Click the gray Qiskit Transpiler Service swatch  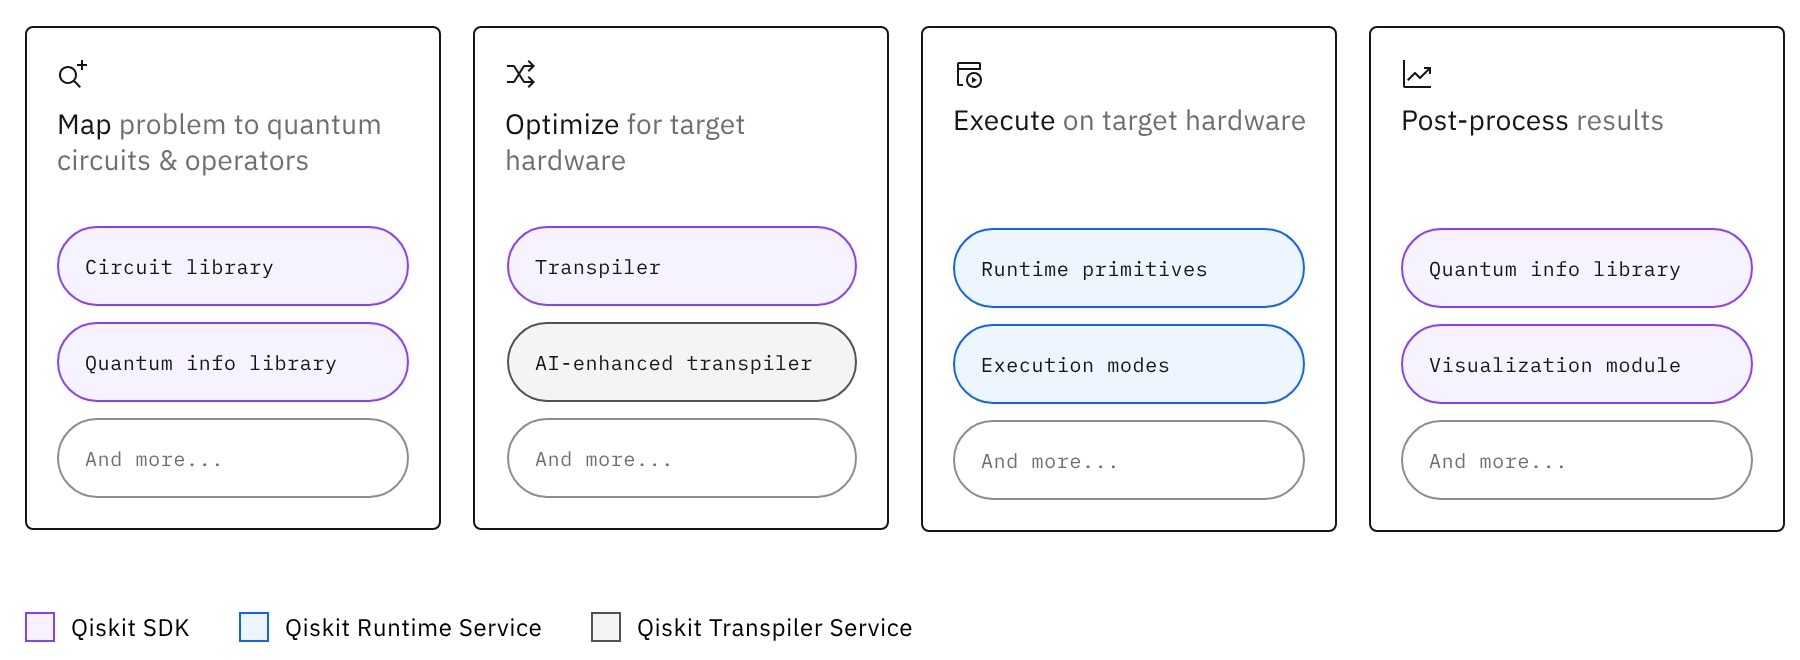606,627
